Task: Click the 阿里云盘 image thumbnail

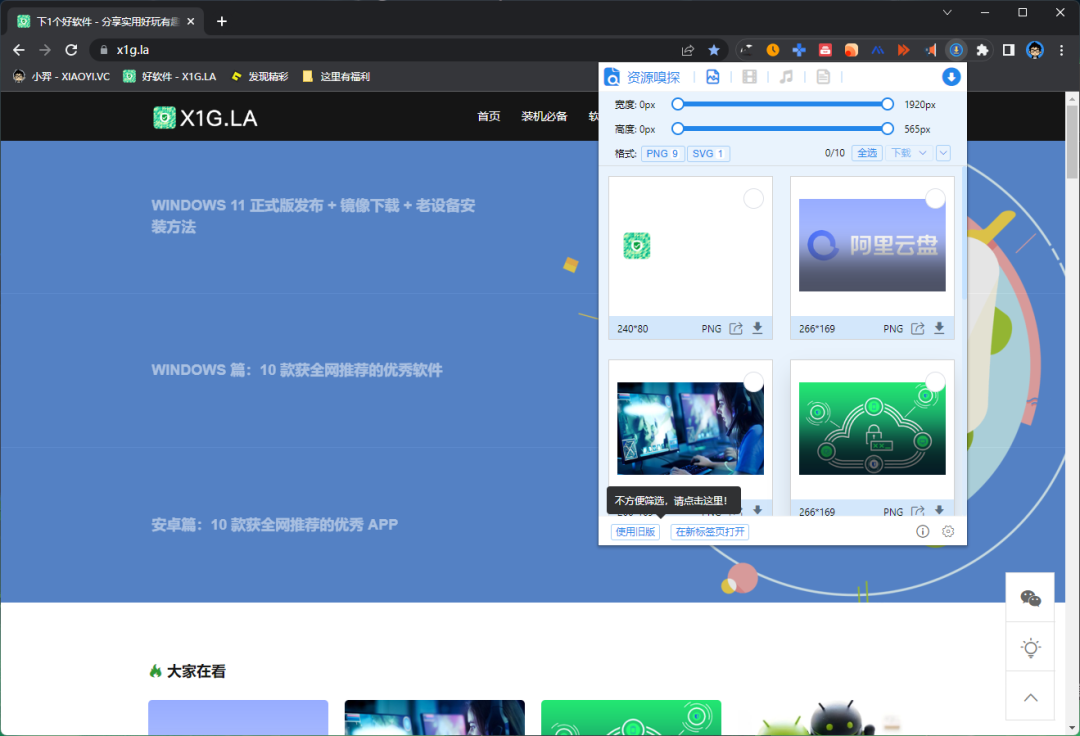Action: (x=872, y=245)
